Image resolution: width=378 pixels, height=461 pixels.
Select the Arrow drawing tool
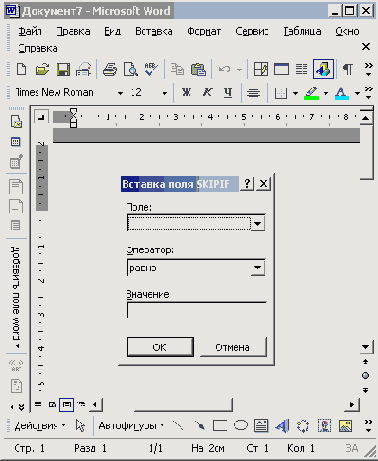pyautogui.click(x=199, y=426)
